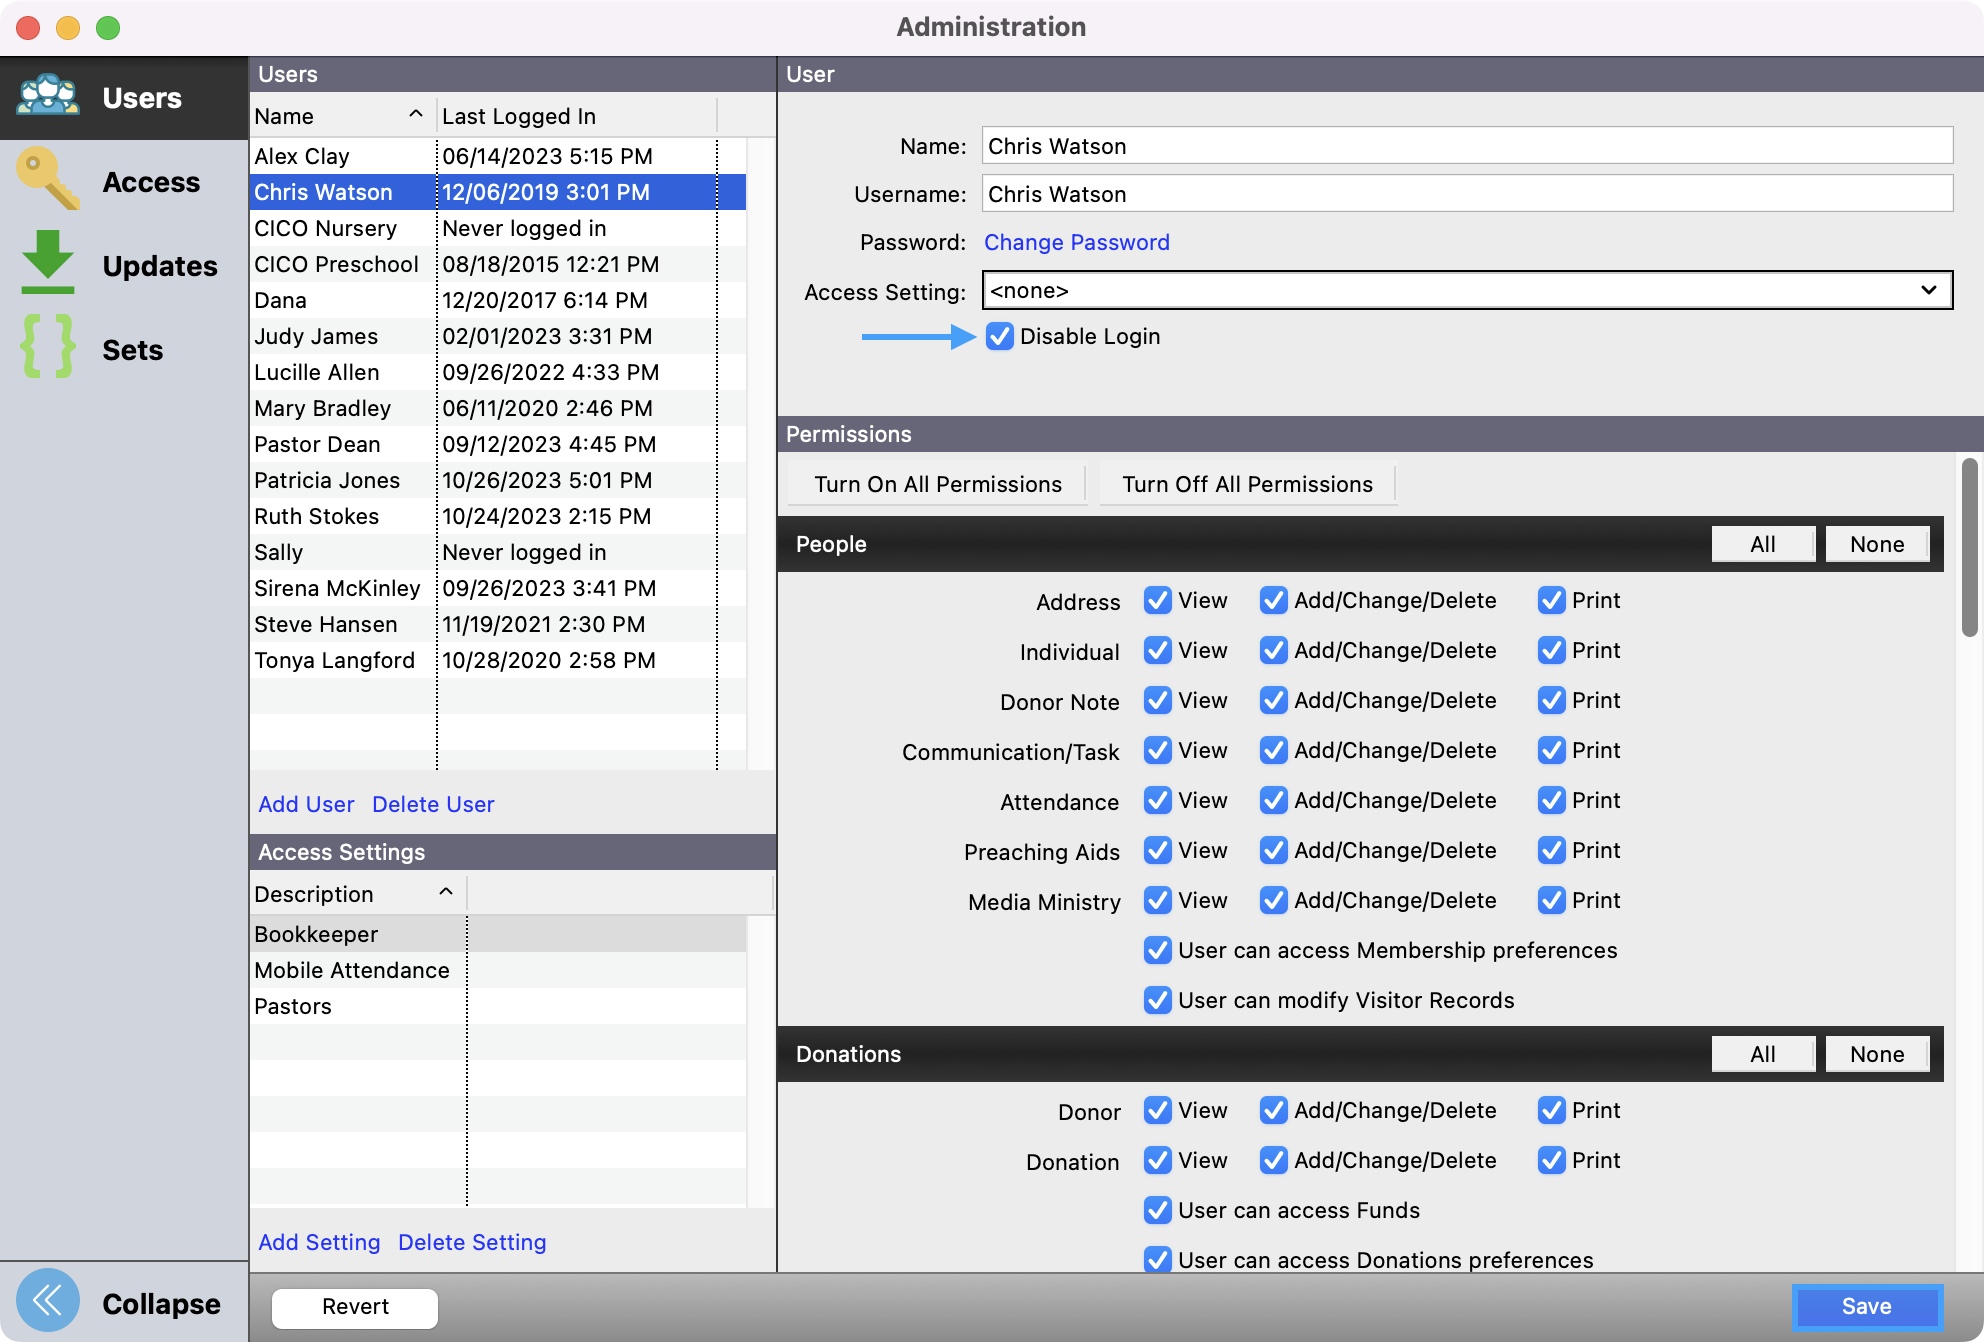Viewport: 1984px width, 1342px height.
Task: Open the Sets curly braces icon
Action: (48, 348)
